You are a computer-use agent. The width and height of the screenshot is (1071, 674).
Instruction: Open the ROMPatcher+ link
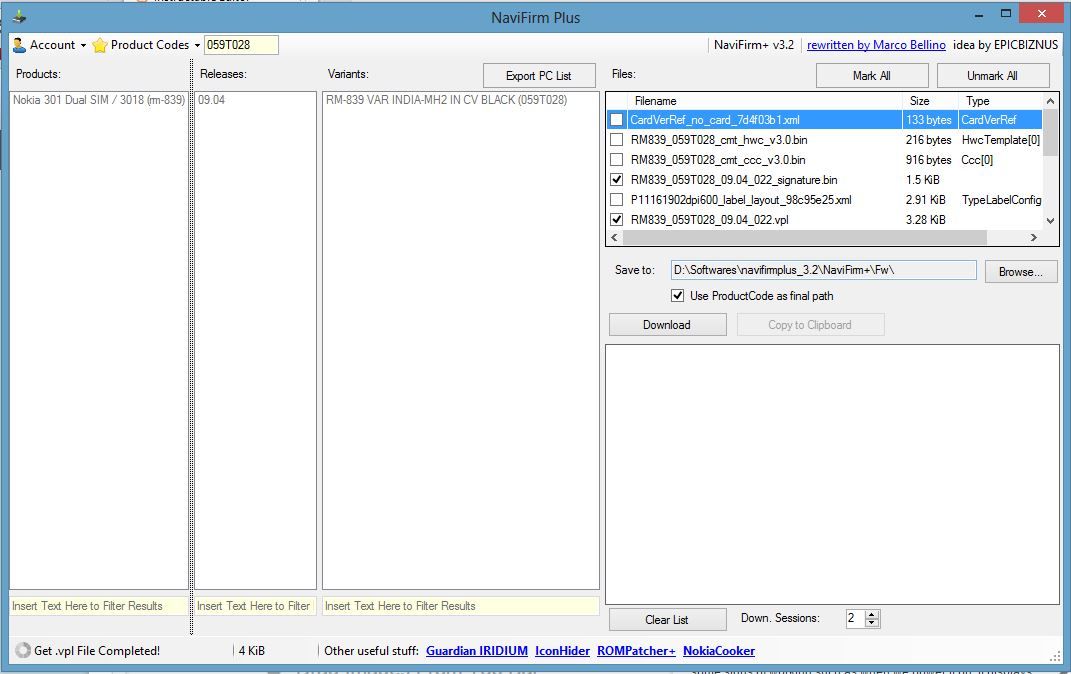636,651
